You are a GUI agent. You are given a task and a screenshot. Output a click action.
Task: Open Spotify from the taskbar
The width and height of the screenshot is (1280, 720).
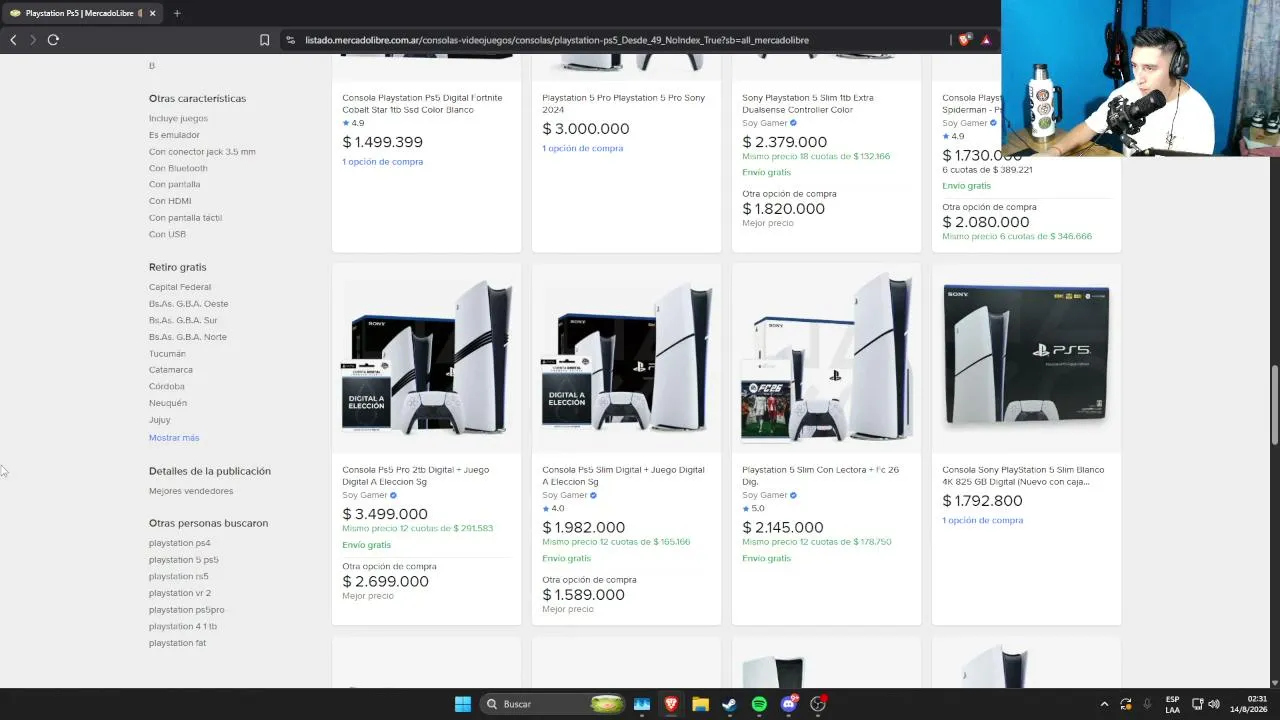coord(759,704)
